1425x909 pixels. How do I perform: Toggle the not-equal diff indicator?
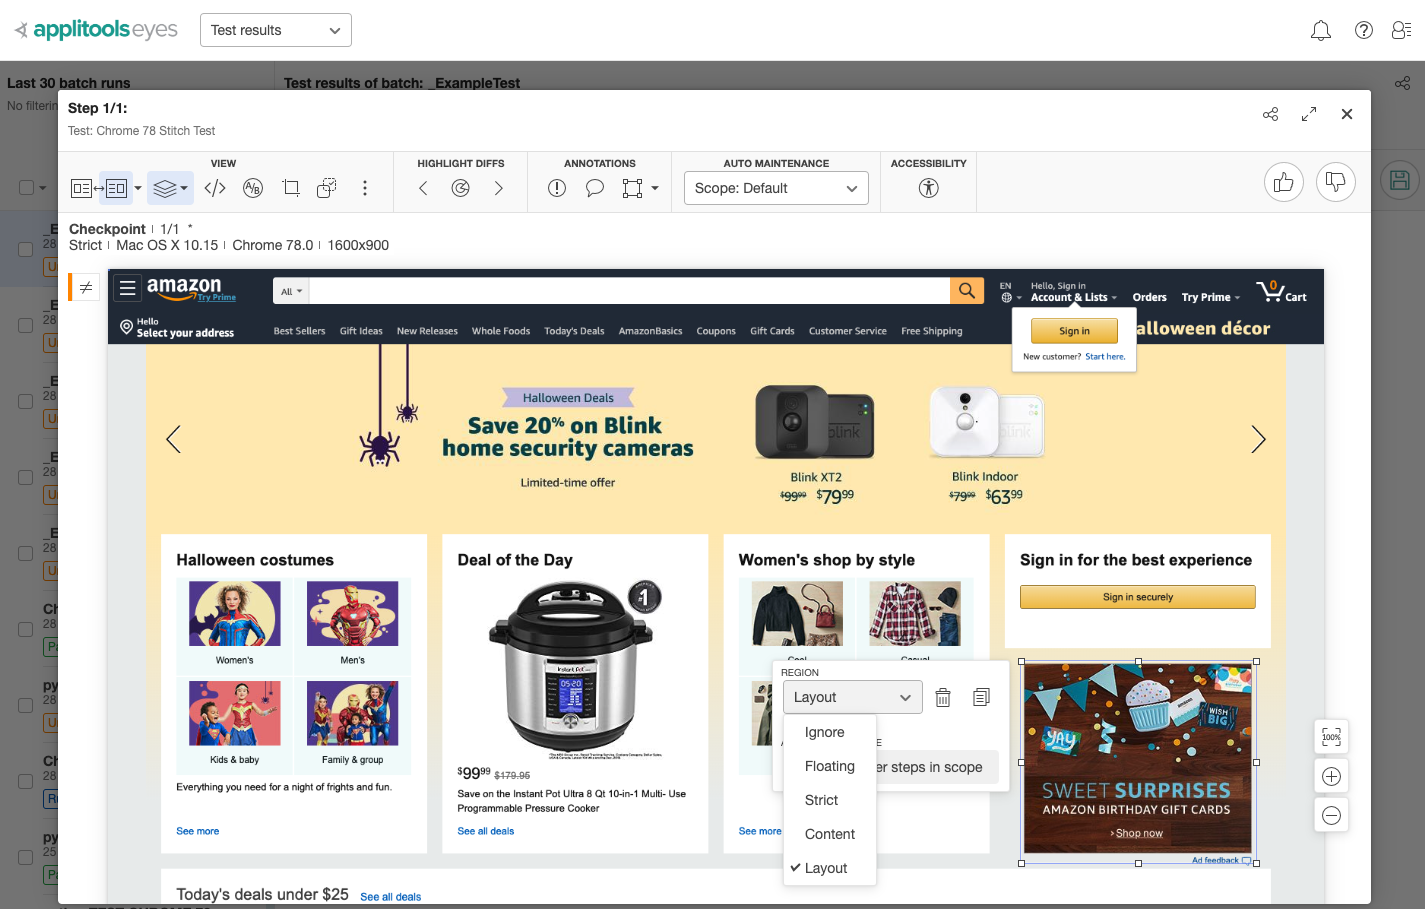coord(85,287)
